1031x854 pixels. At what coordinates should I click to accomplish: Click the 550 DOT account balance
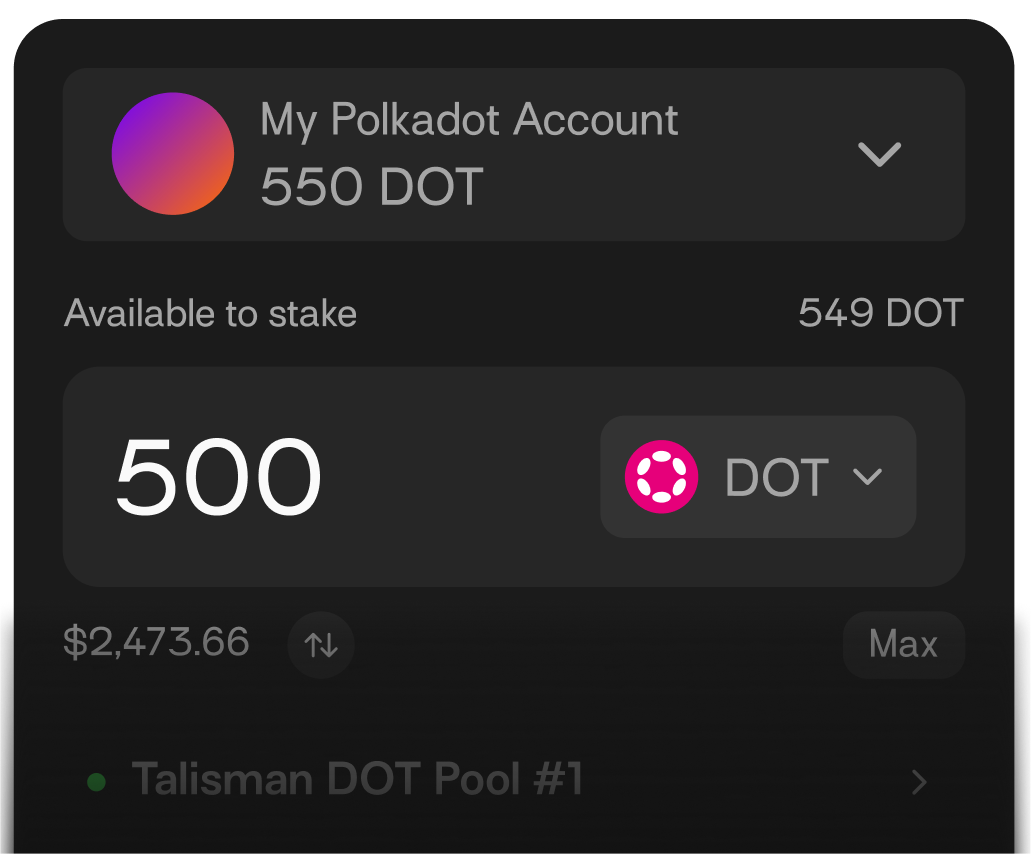pos(372,187)
